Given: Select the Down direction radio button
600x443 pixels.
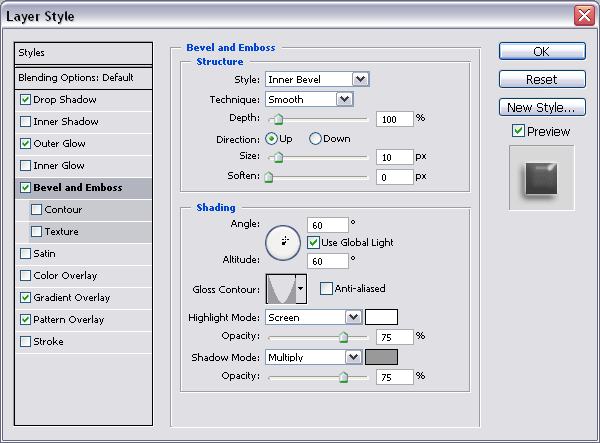Looking at the screenshot, I should (315, 138).
